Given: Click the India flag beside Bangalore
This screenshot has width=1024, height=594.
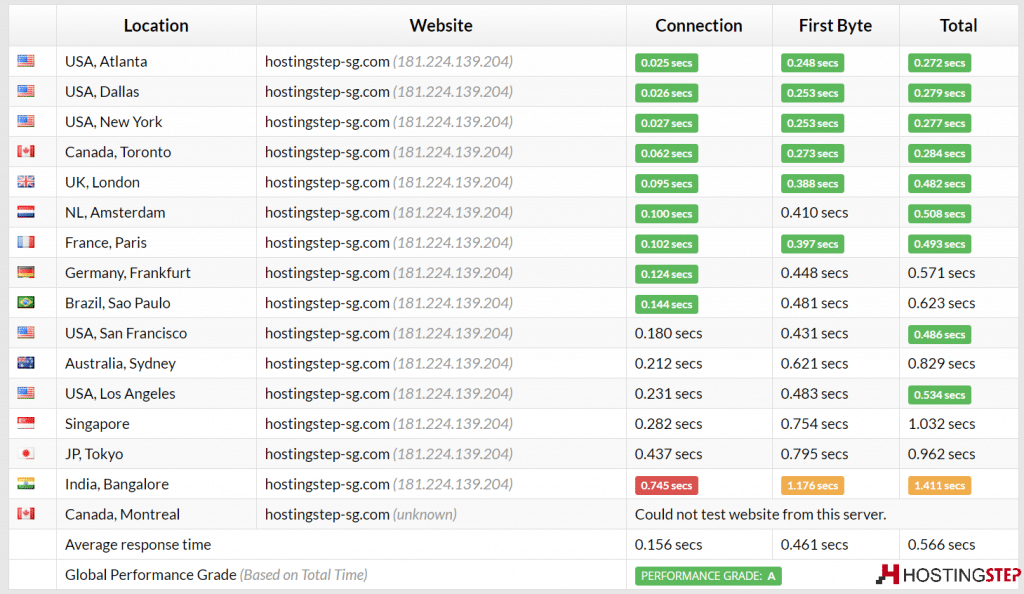Looking at the screenshot, I should coord(26,484).
